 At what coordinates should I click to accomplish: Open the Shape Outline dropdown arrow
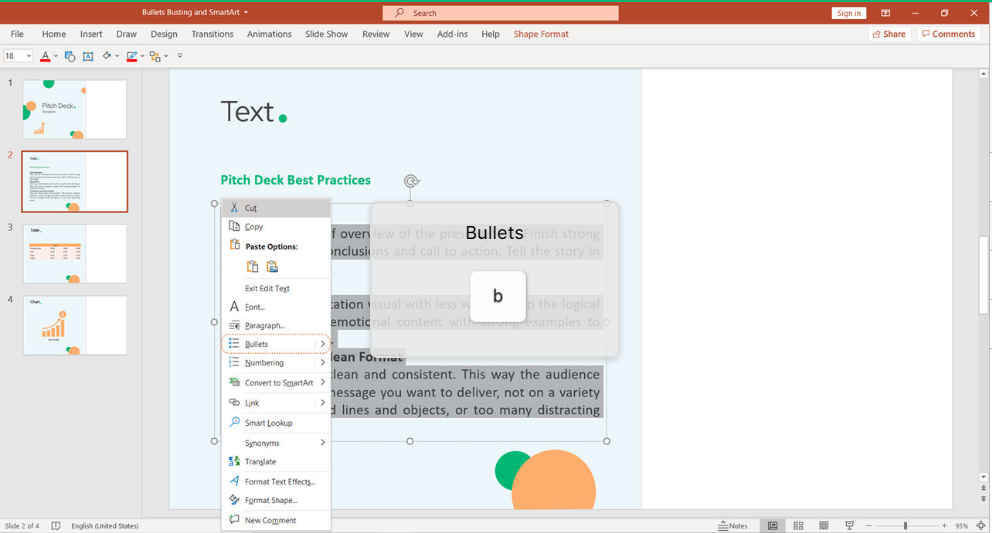point(142,56)
